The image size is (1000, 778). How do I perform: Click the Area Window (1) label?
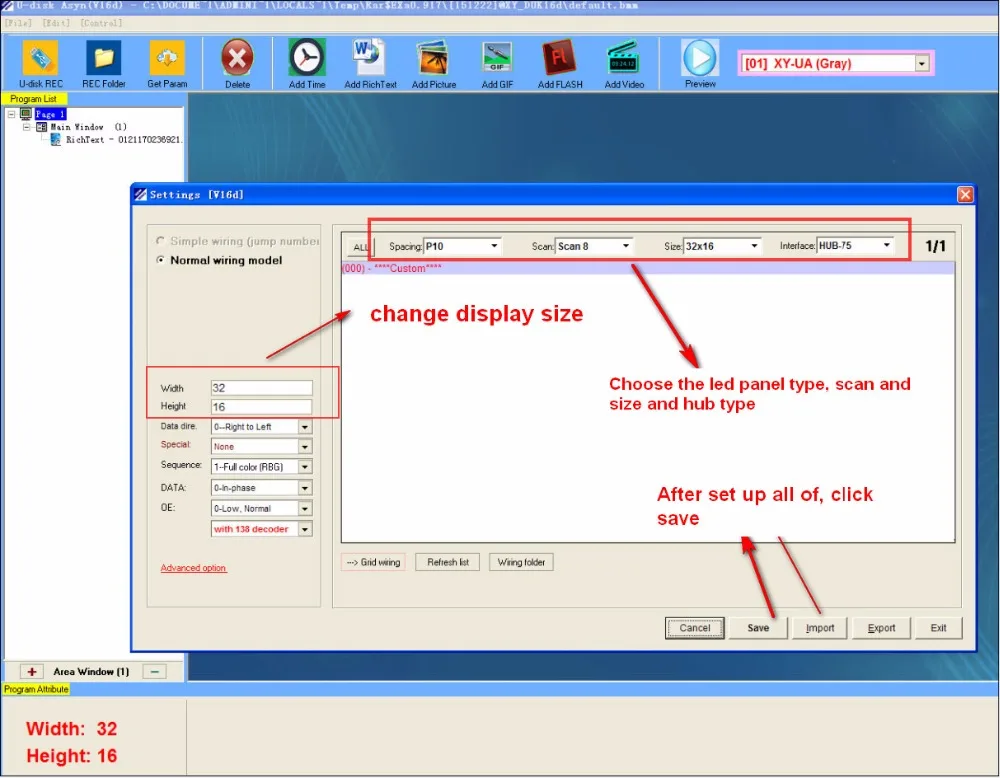pos(91,672)
